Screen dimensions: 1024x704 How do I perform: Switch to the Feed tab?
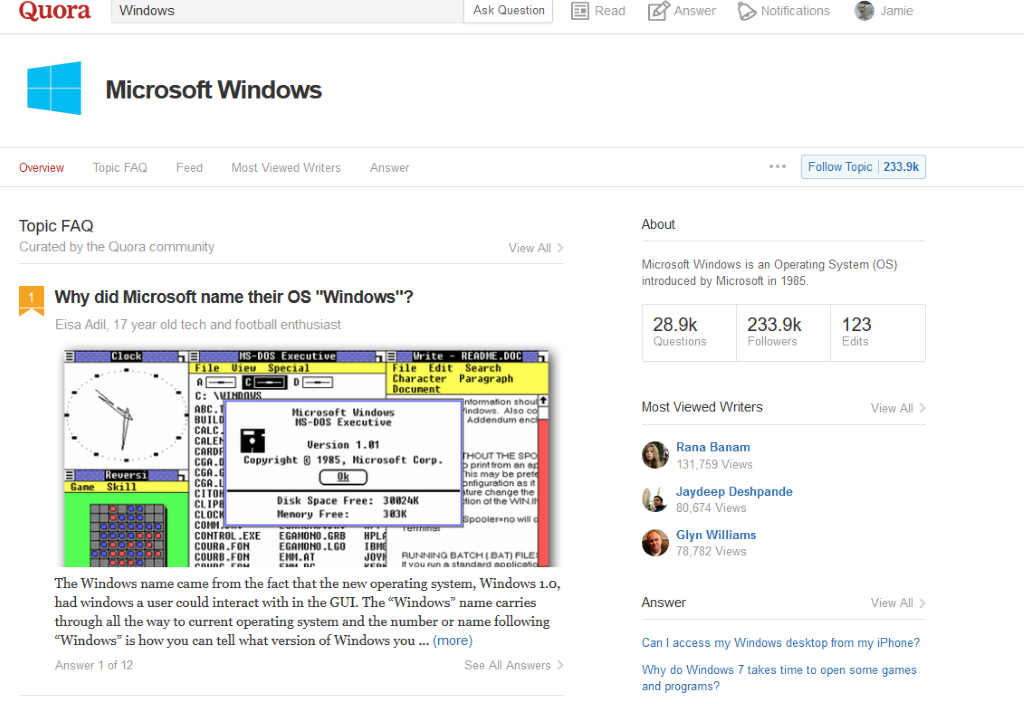(x=189, y=168)
